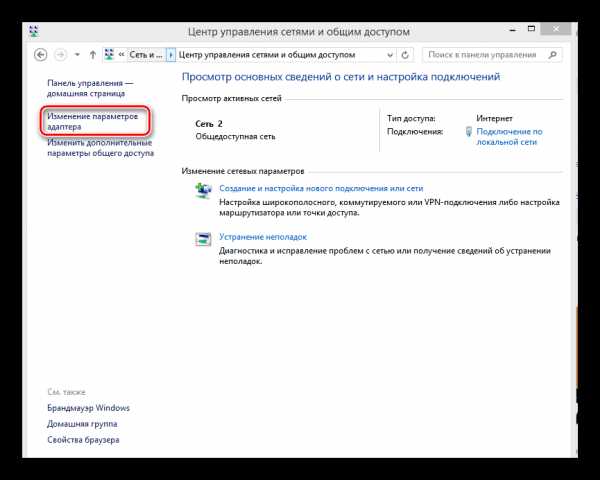Expand breadcrumb arrow after 'Сеть и ...'
Viewport: 600px width, 480px height.
coord(171,55)
